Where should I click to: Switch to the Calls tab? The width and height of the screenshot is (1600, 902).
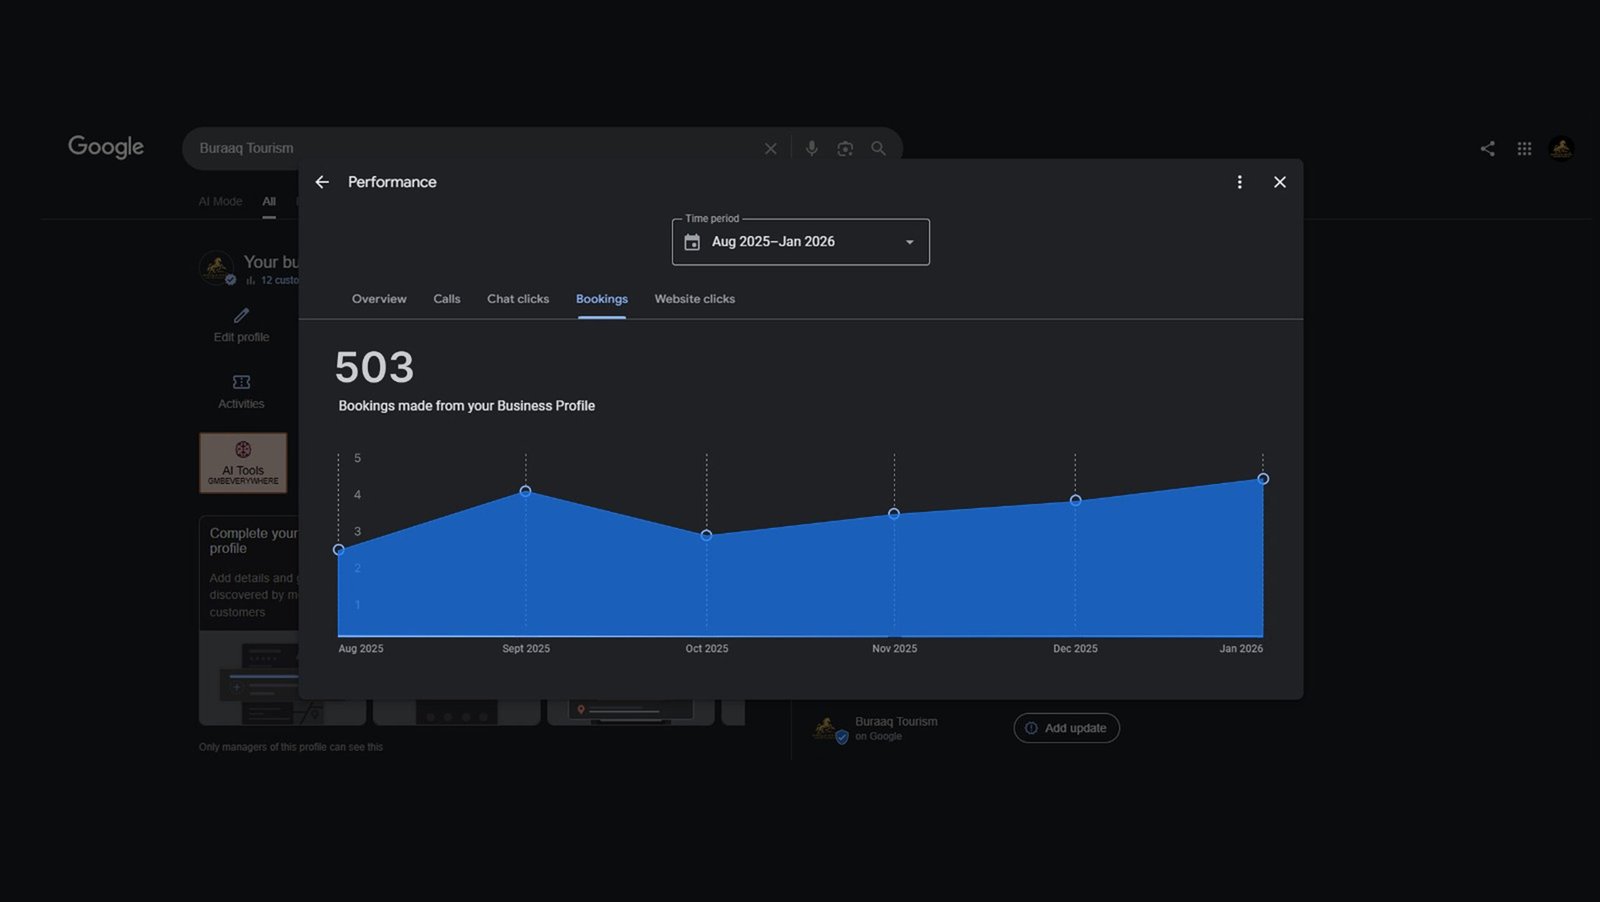click(x=447, y=299)
